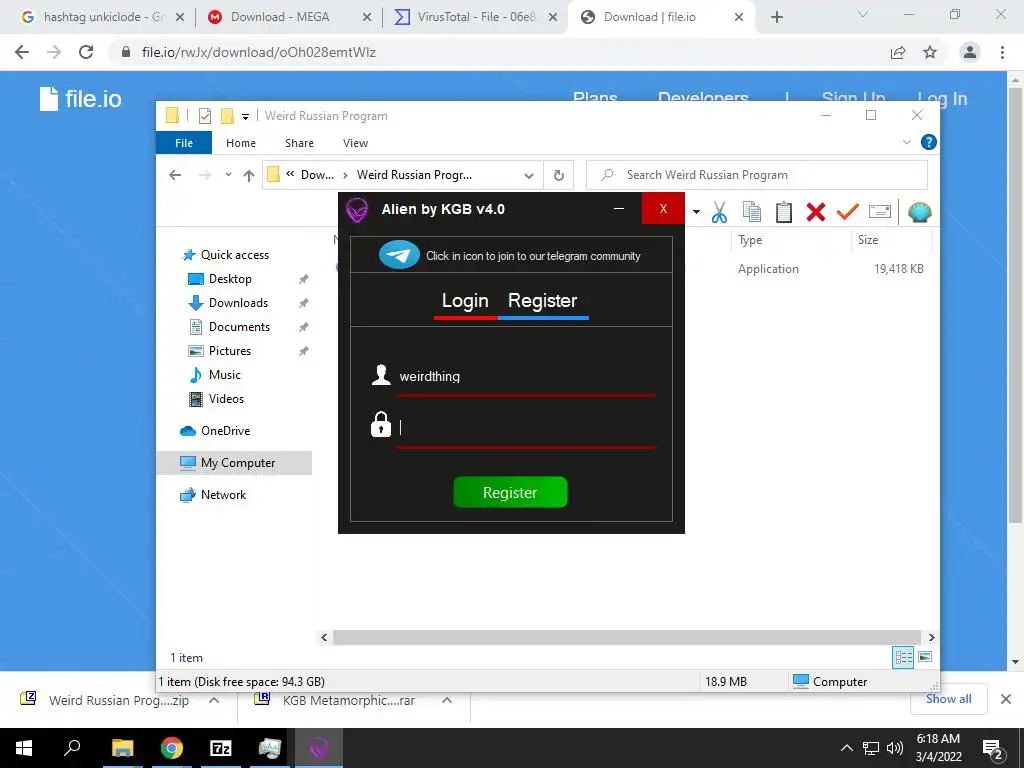Open a new Chrome tab
This screenshot has height=768, width=1024.
click(776, 17)
